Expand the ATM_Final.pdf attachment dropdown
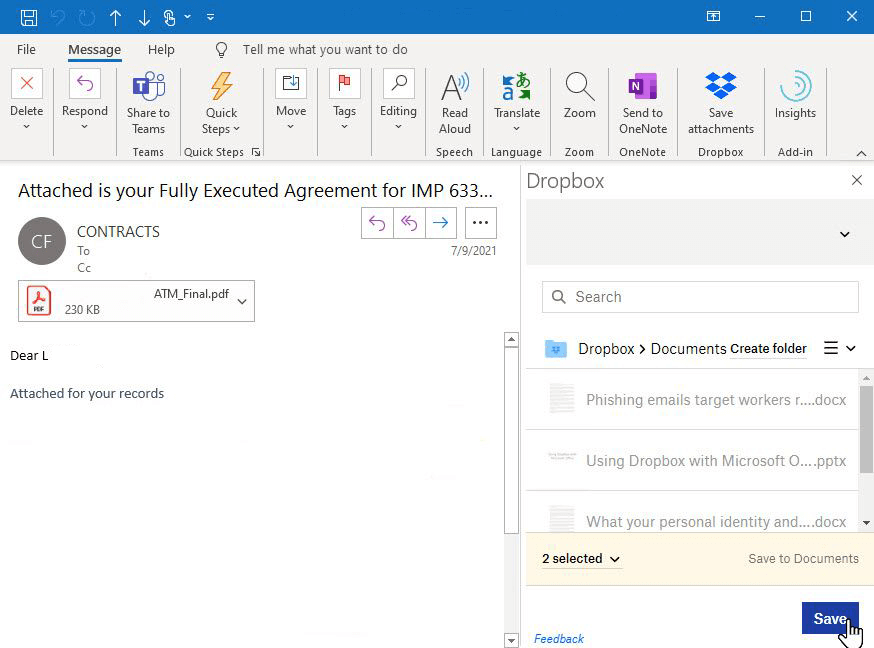 pos(242,301)
